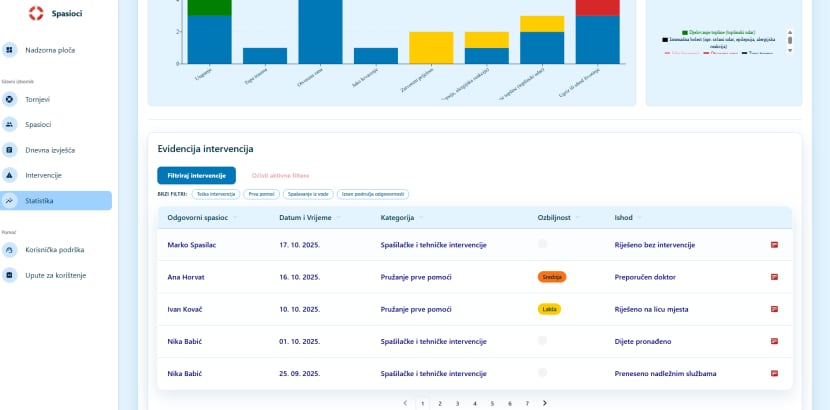Expand the Kategorija column sort arrow

(420, 218)
